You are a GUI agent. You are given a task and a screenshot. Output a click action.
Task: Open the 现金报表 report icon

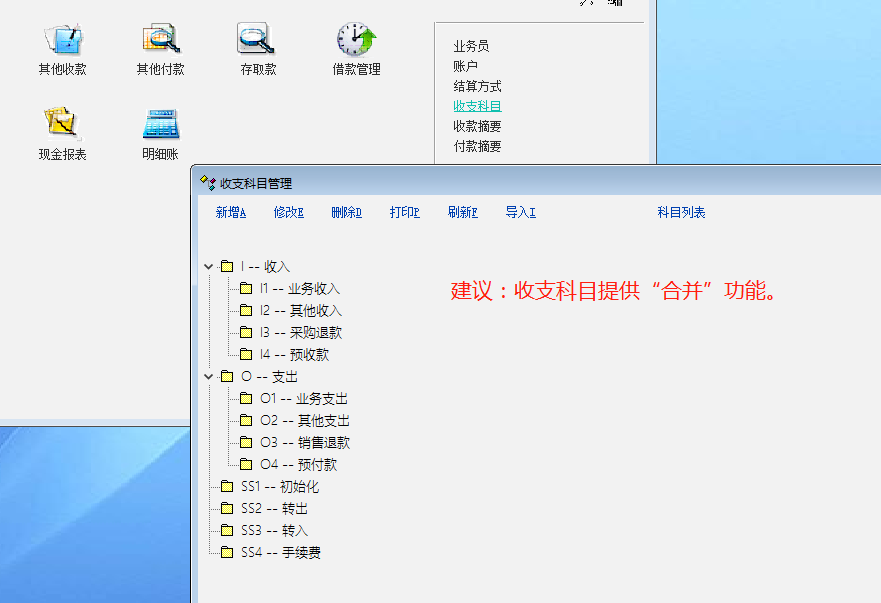click(62, 123)
